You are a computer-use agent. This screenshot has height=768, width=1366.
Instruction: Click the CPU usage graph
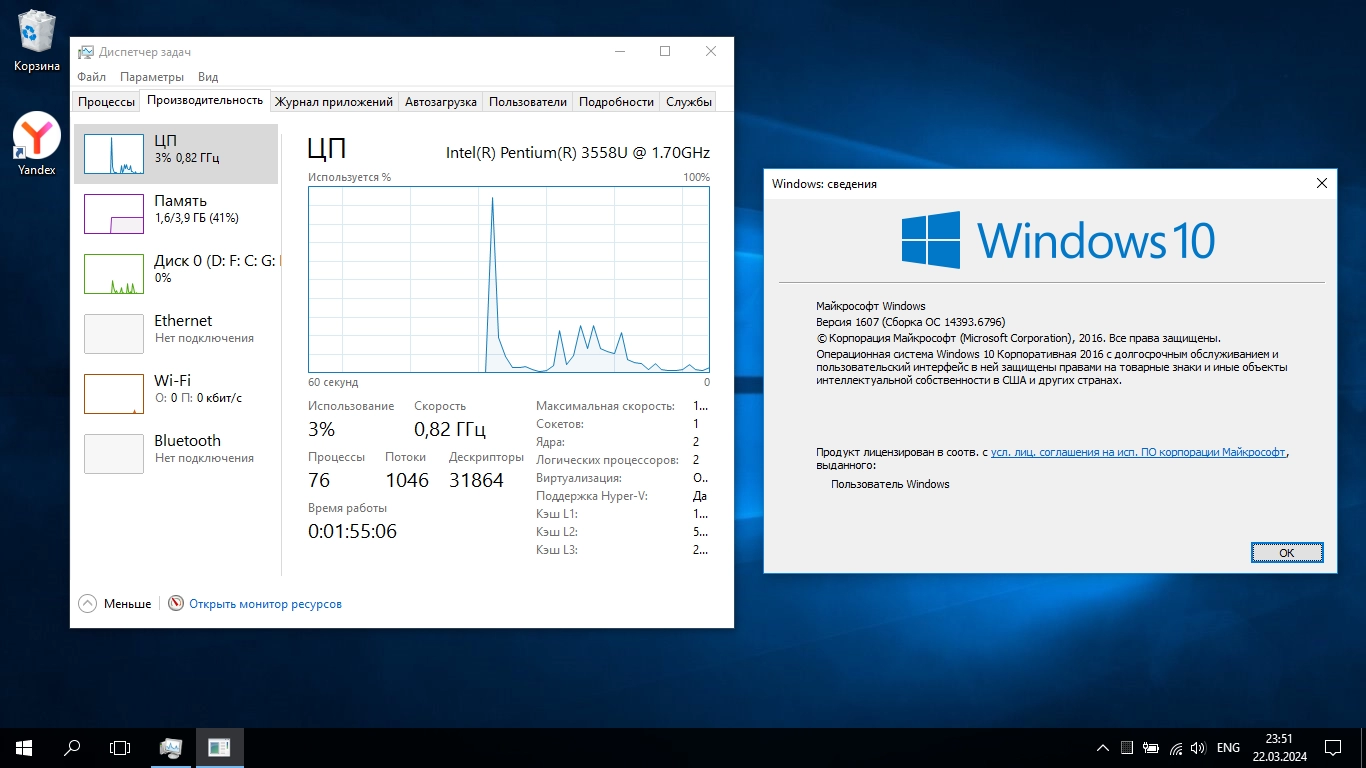click(509, 279)
